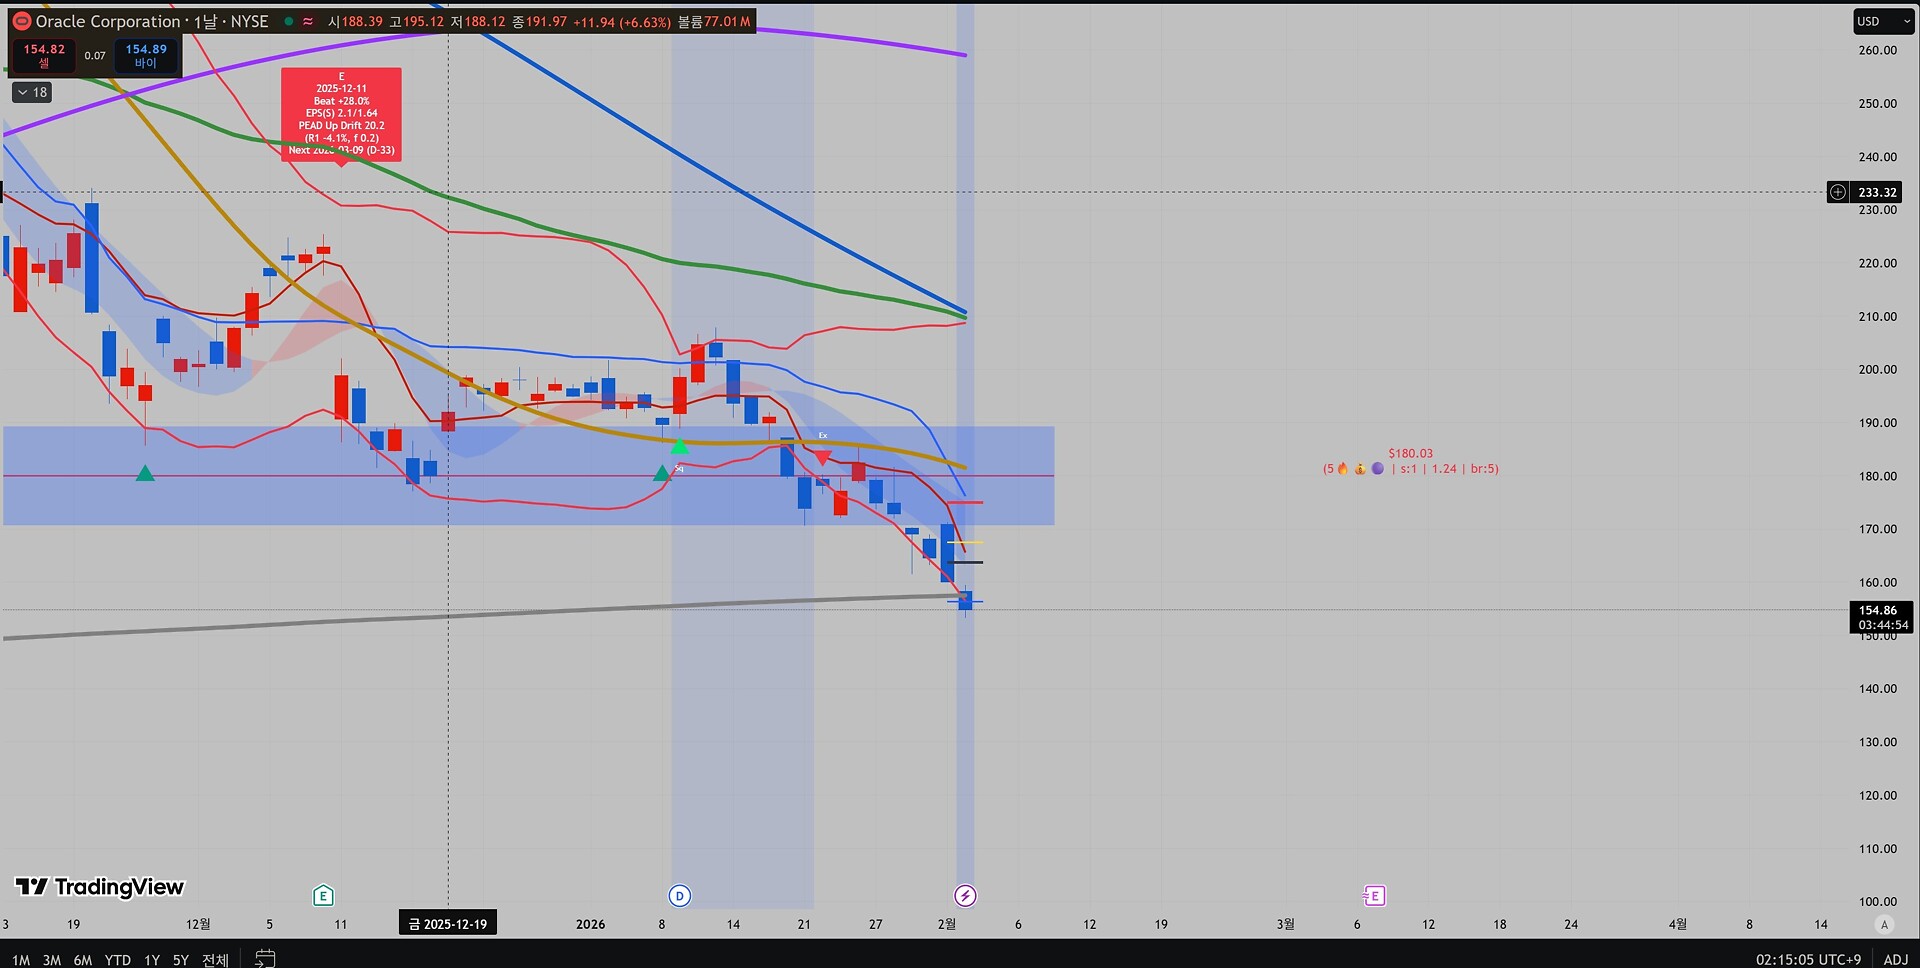Open the green E earnings marker near date 11
This screenshot has height=968, width=1920.
coord(323,896)
